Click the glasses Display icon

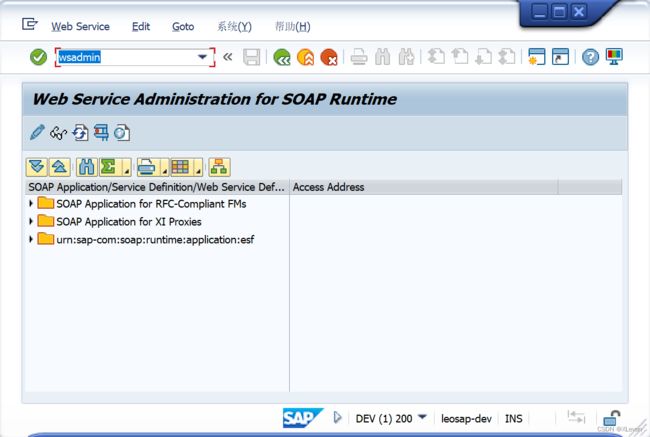click(x=58, y=133)
